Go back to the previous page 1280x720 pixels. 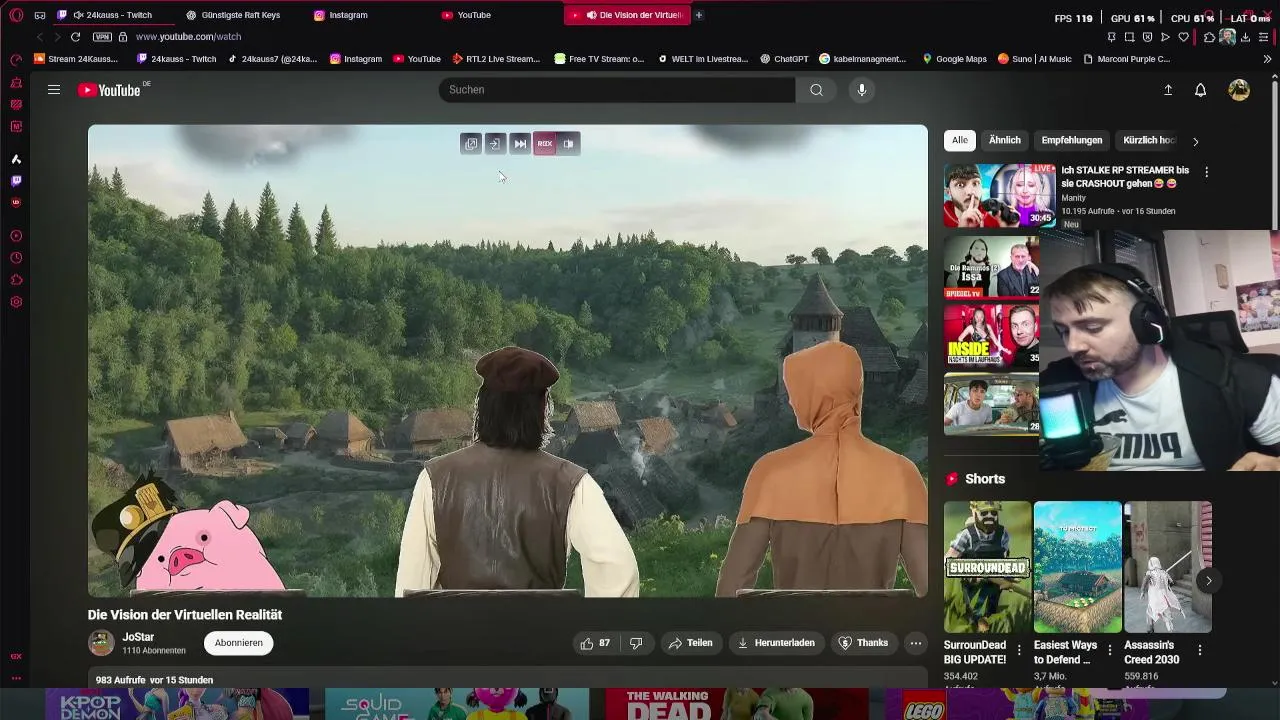click(x=40, y=37)
